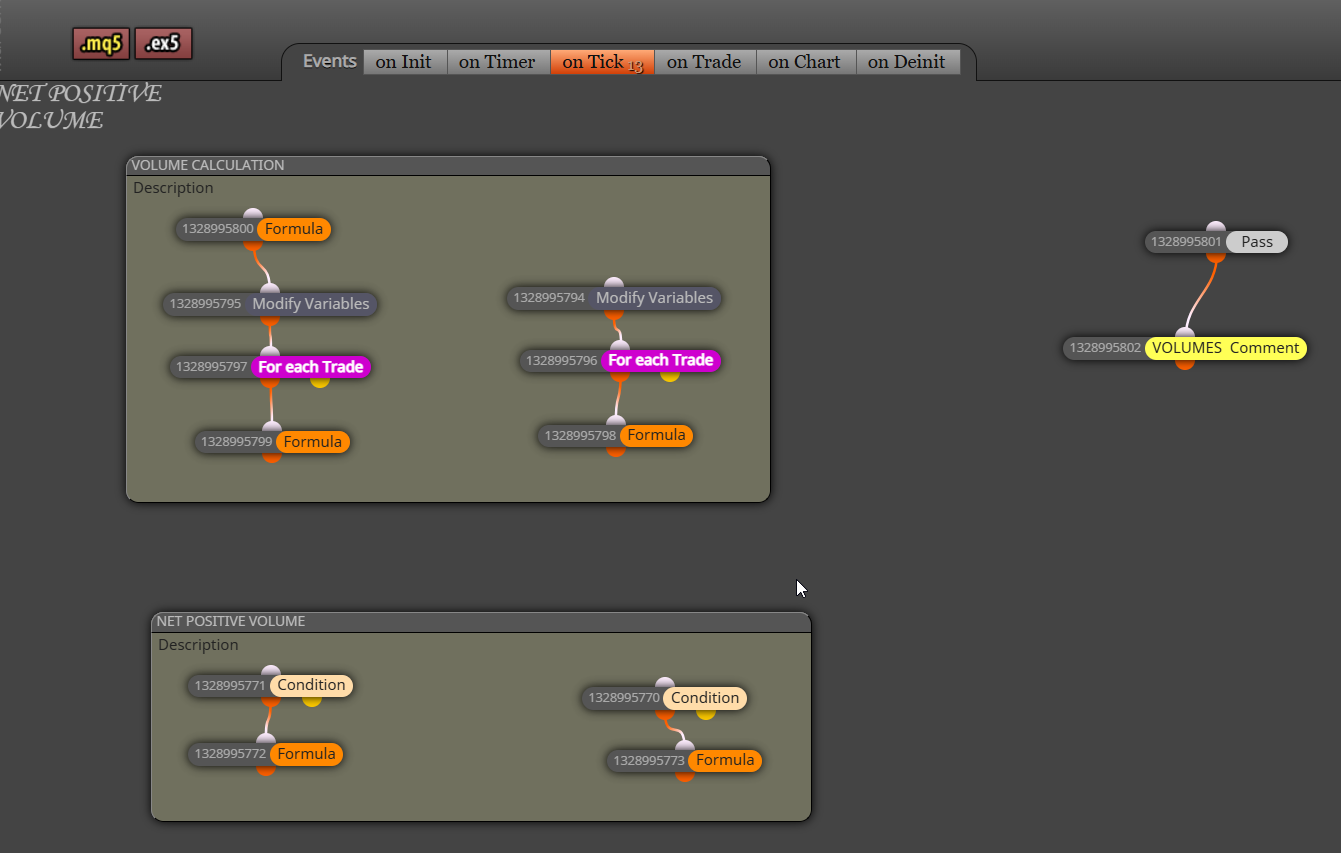Click yellow output connector on For each Trade 1328995797
Viewport: 1341px width, 853px height.
pos(320,381)
